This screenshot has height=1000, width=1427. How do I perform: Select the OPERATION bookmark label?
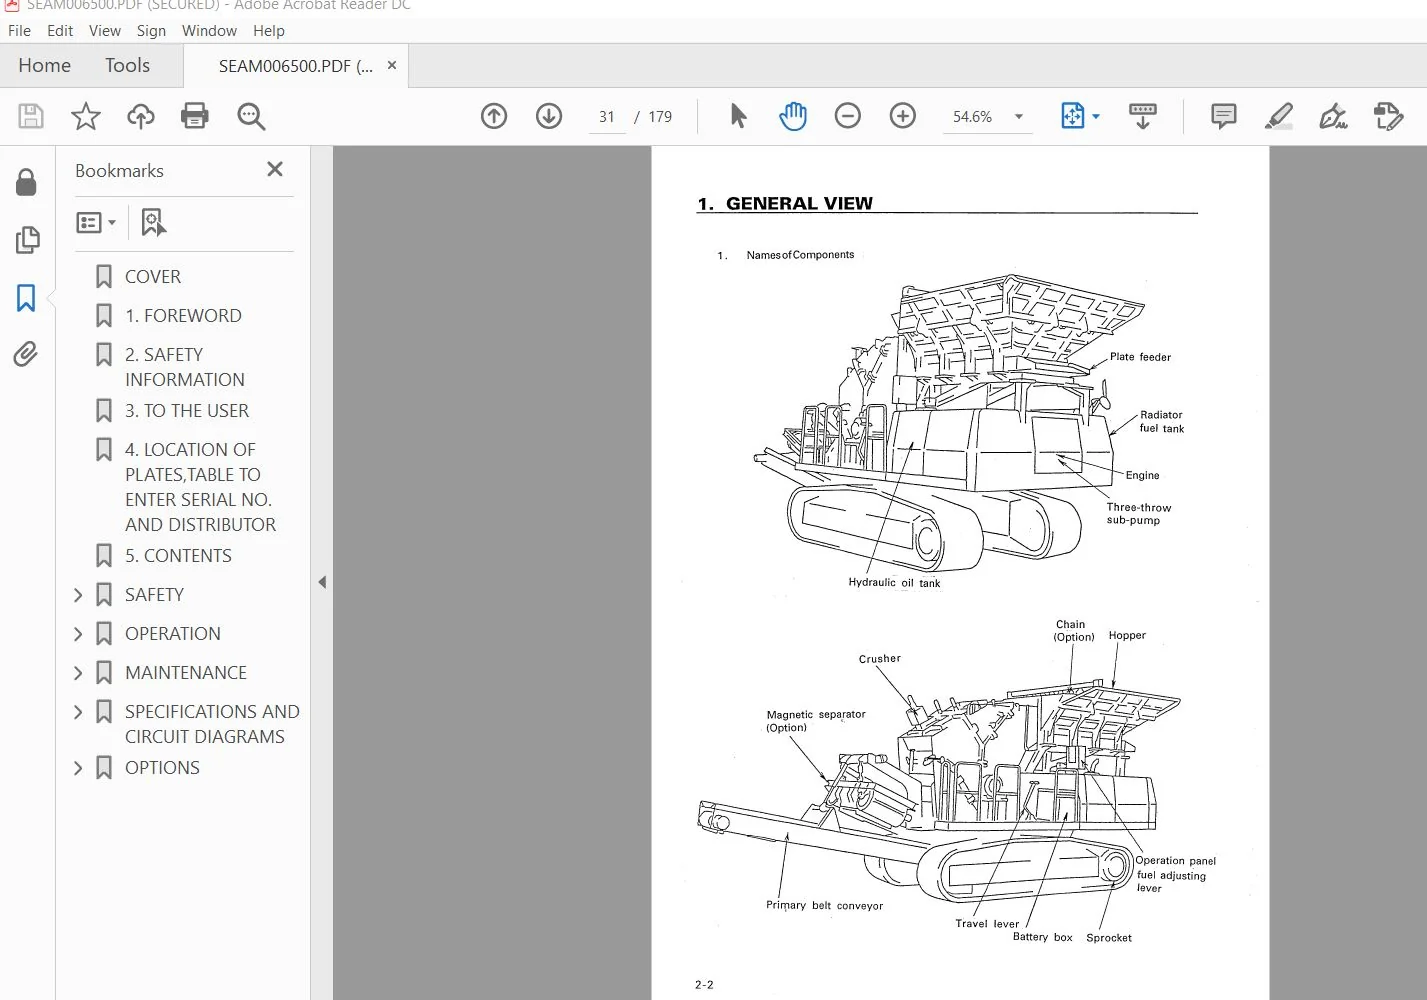pos(173,634)
